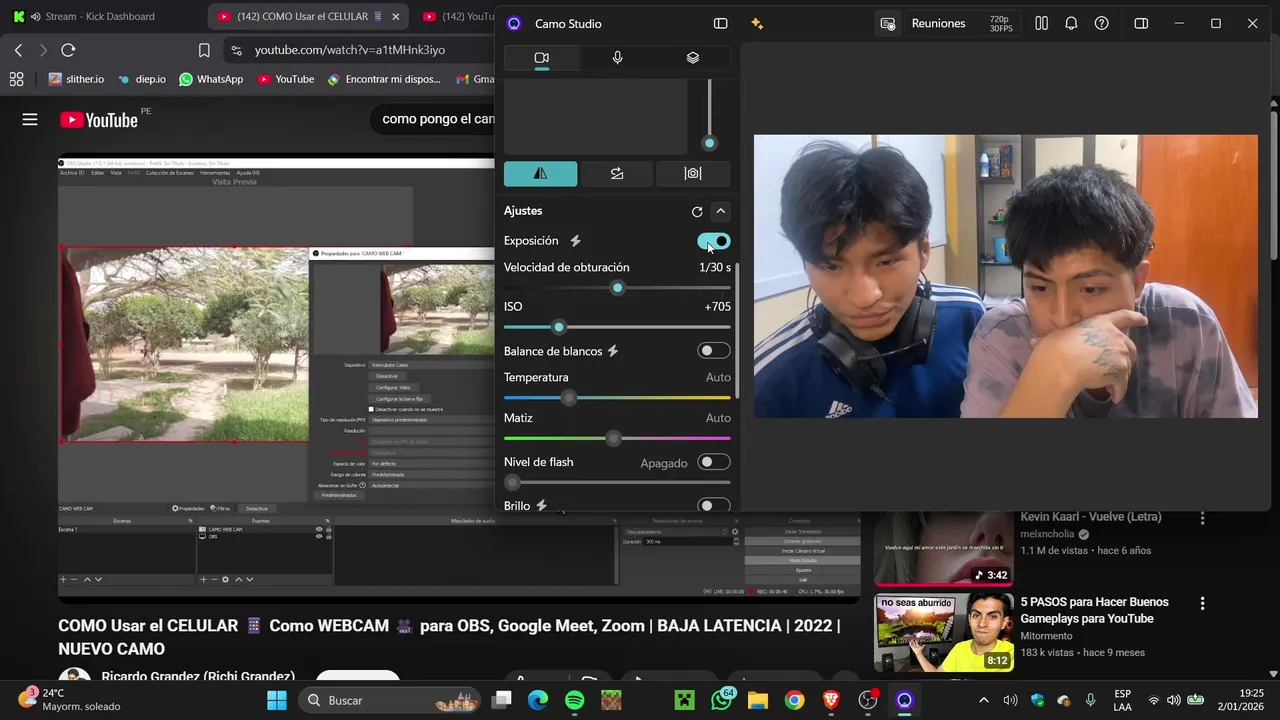Adjust the vertical zoom slider knob
Viewport: 1280px width, 720px height.
pos(709,143)
